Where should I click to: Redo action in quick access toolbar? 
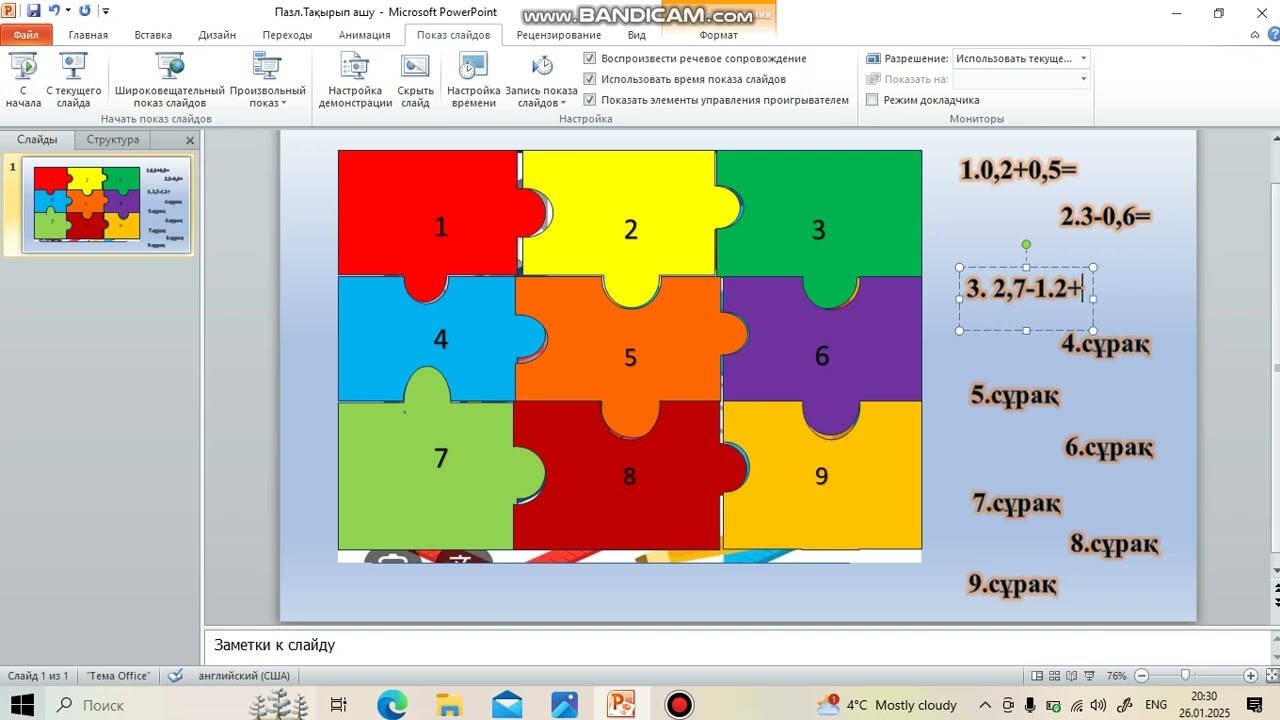[84, 11]
